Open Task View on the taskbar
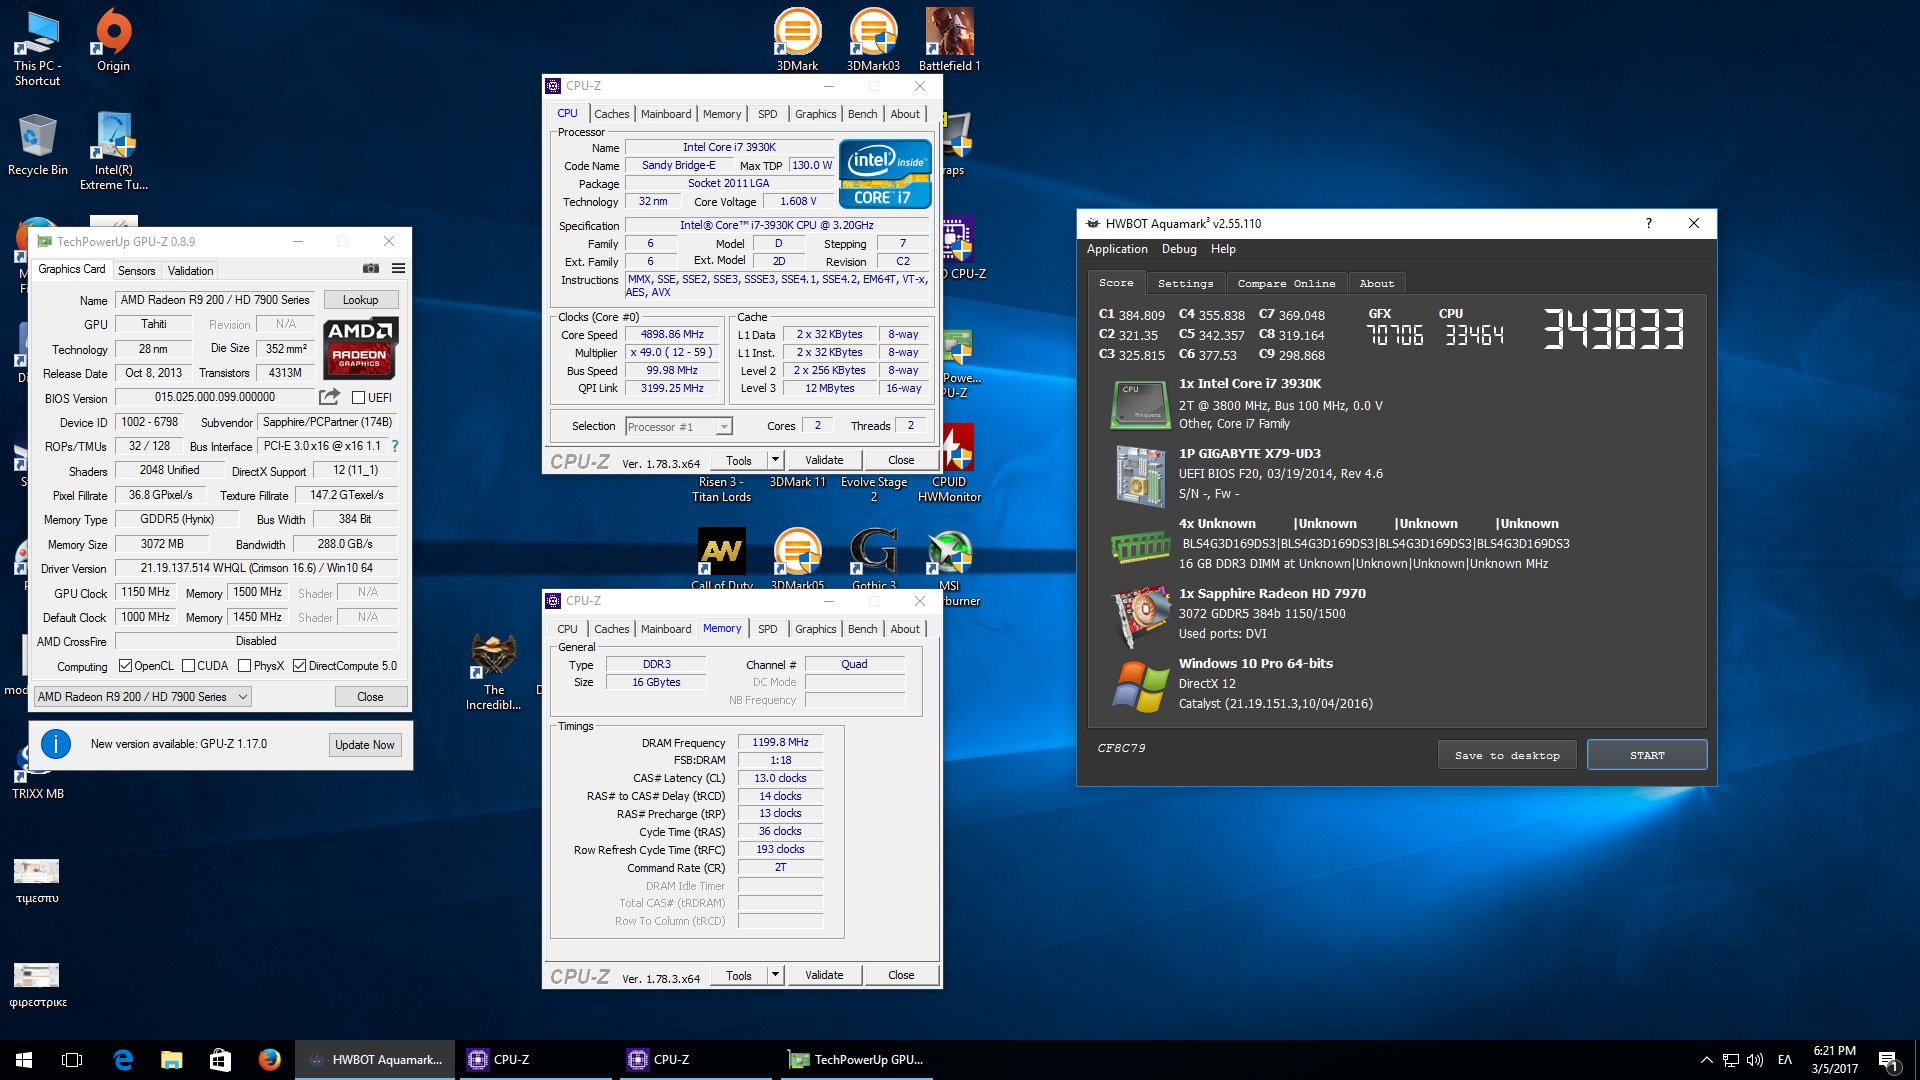The width and height of the screenshot is (1920, 1080). pos(72,1060)
